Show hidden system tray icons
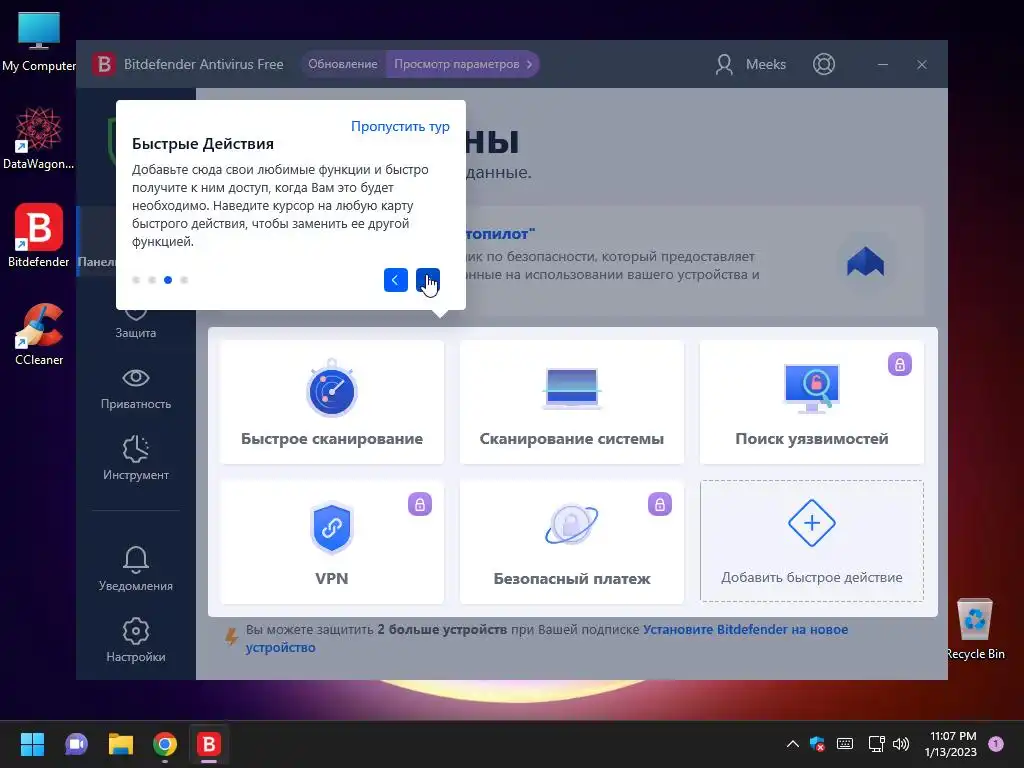Screen dimensions: 1024x768 tap(792, 744)
